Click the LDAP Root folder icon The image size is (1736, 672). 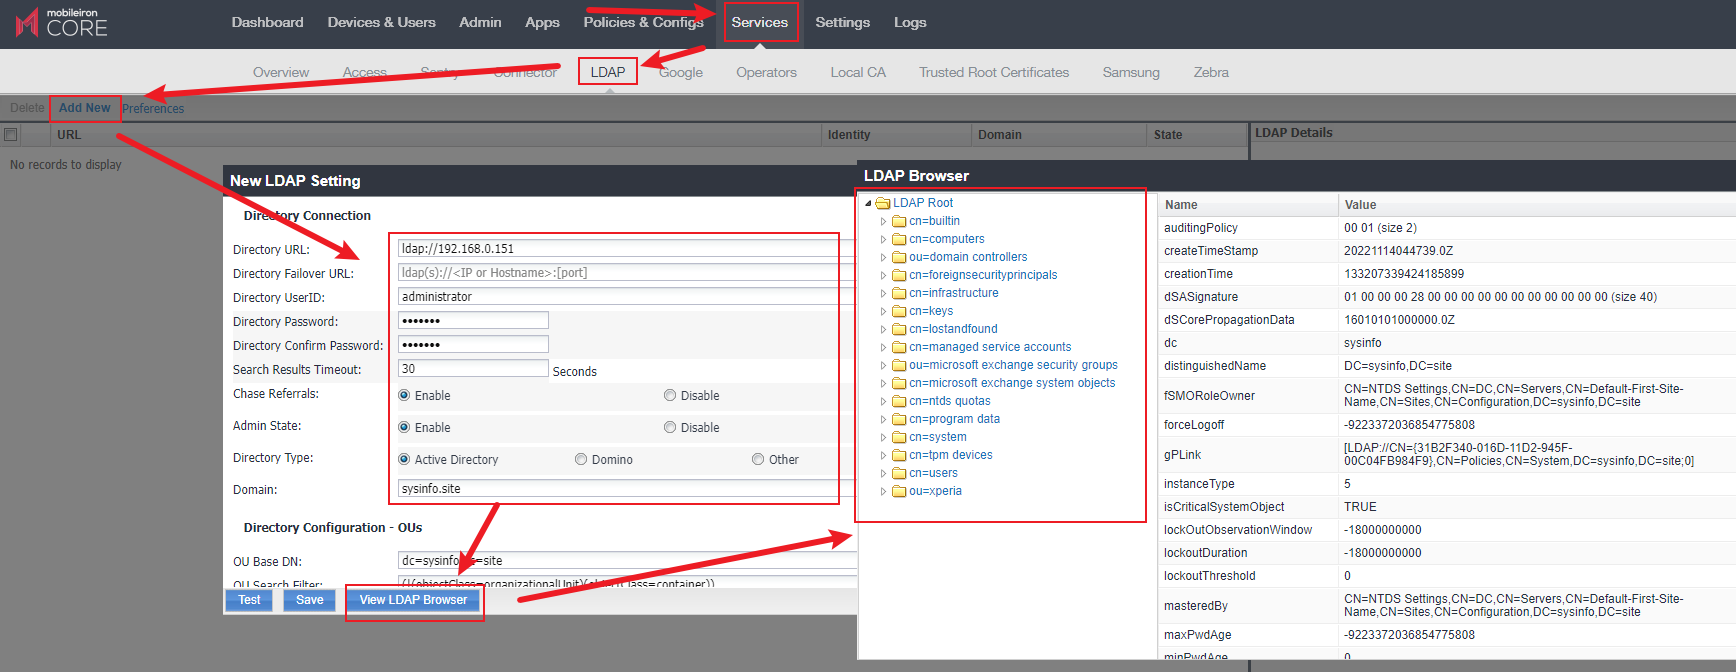point(883,203)
